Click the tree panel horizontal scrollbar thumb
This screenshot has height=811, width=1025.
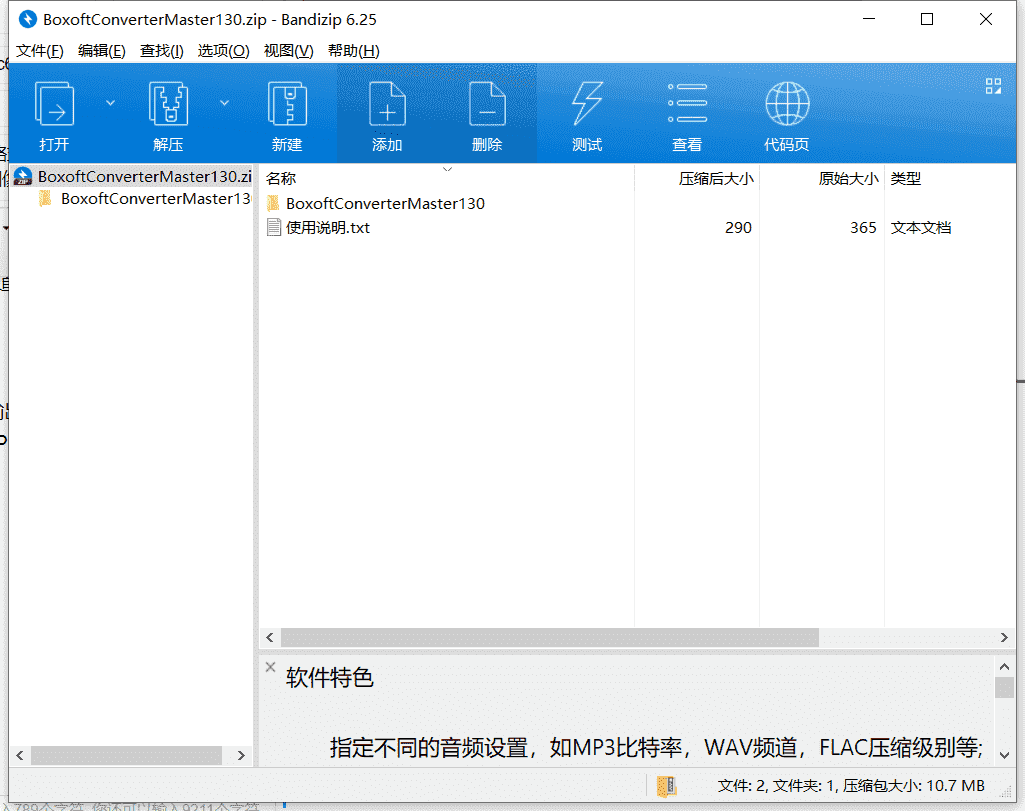click(126, 755)
